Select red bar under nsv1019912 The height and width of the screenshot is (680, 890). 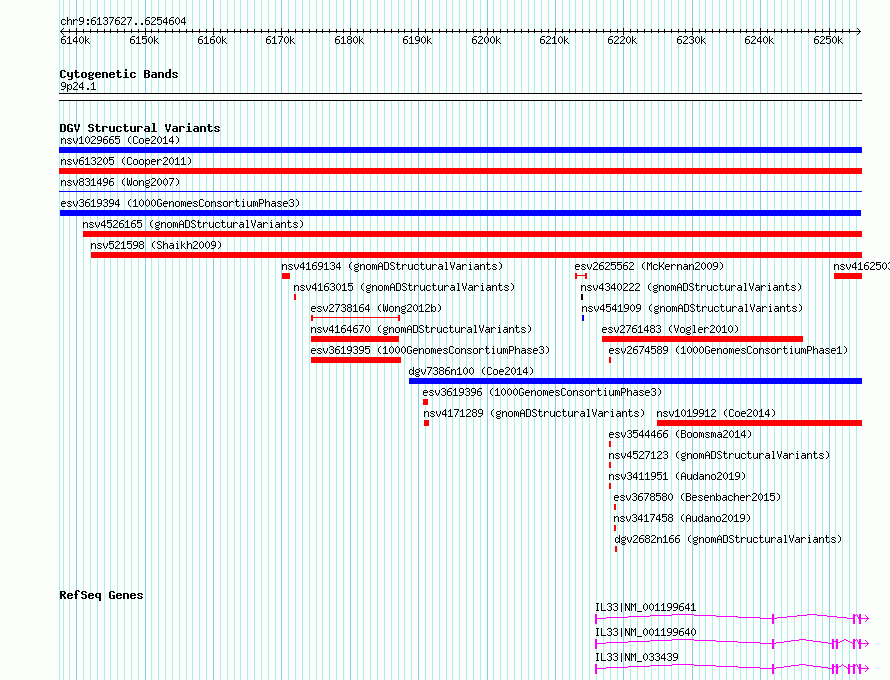pos(759,423)
